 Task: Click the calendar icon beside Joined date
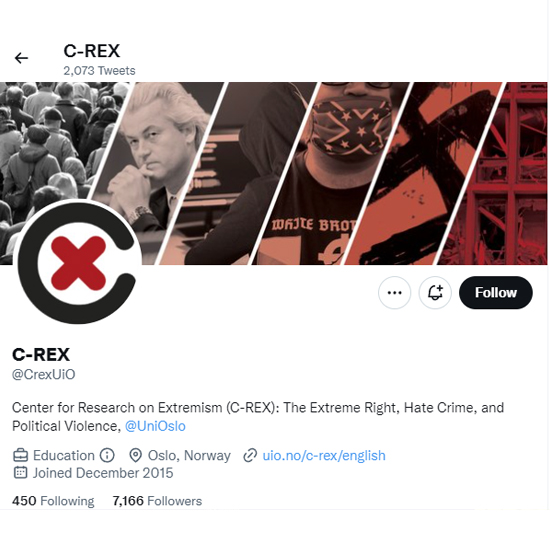coord(20,472)
